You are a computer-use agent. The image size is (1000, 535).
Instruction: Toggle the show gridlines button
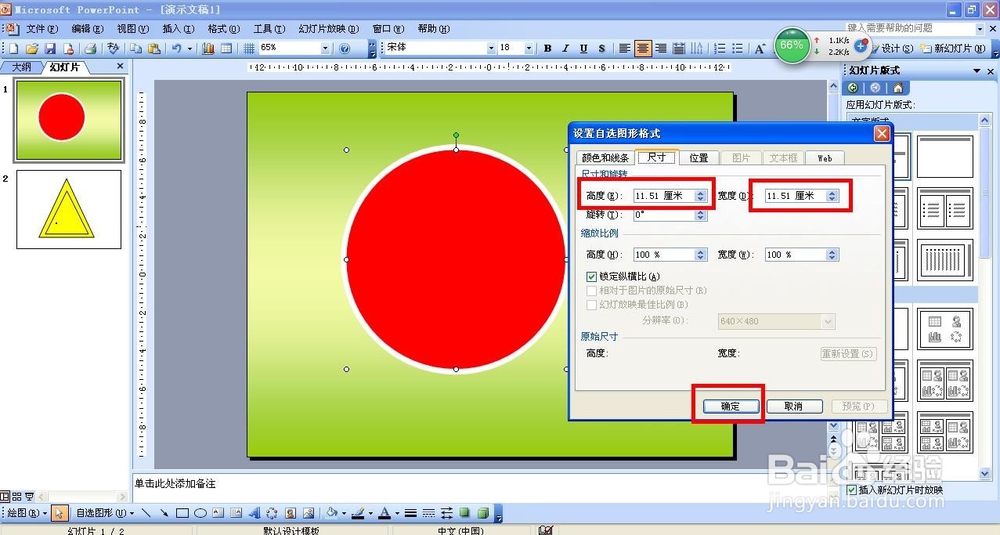point(249,48)
